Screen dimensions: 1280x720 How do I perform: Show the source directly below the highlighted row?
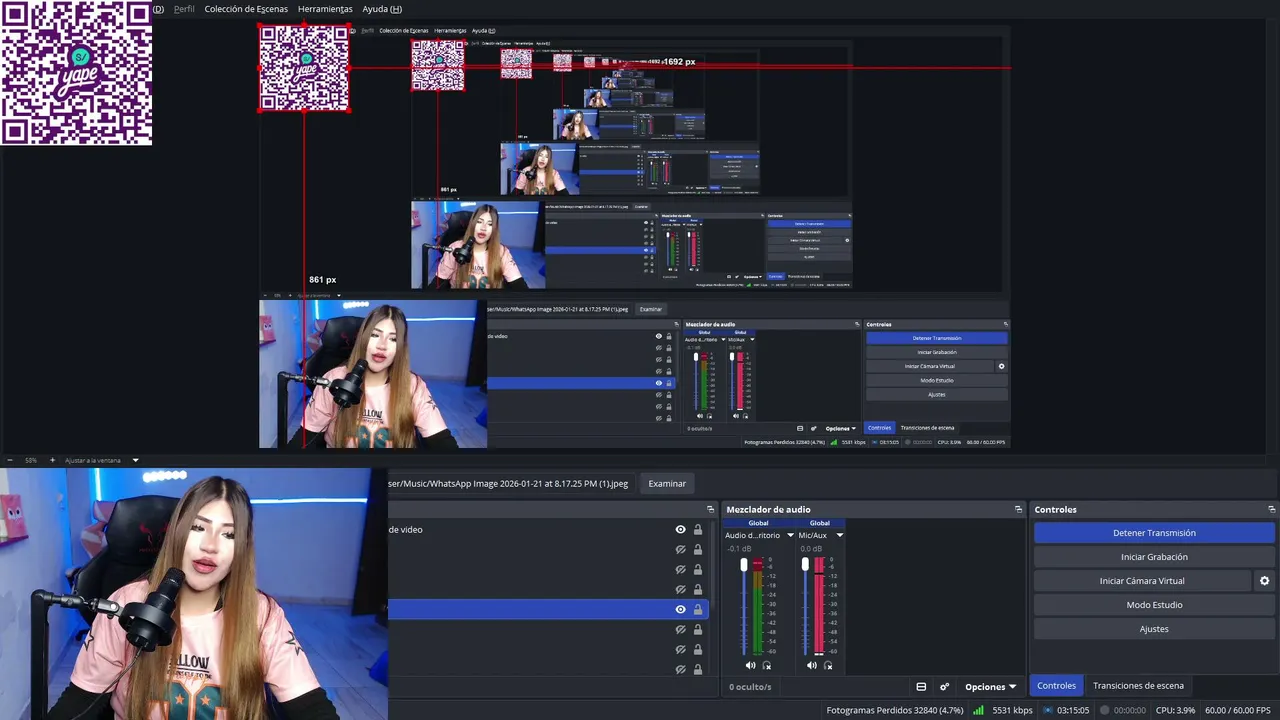click(x=681, y=630)
